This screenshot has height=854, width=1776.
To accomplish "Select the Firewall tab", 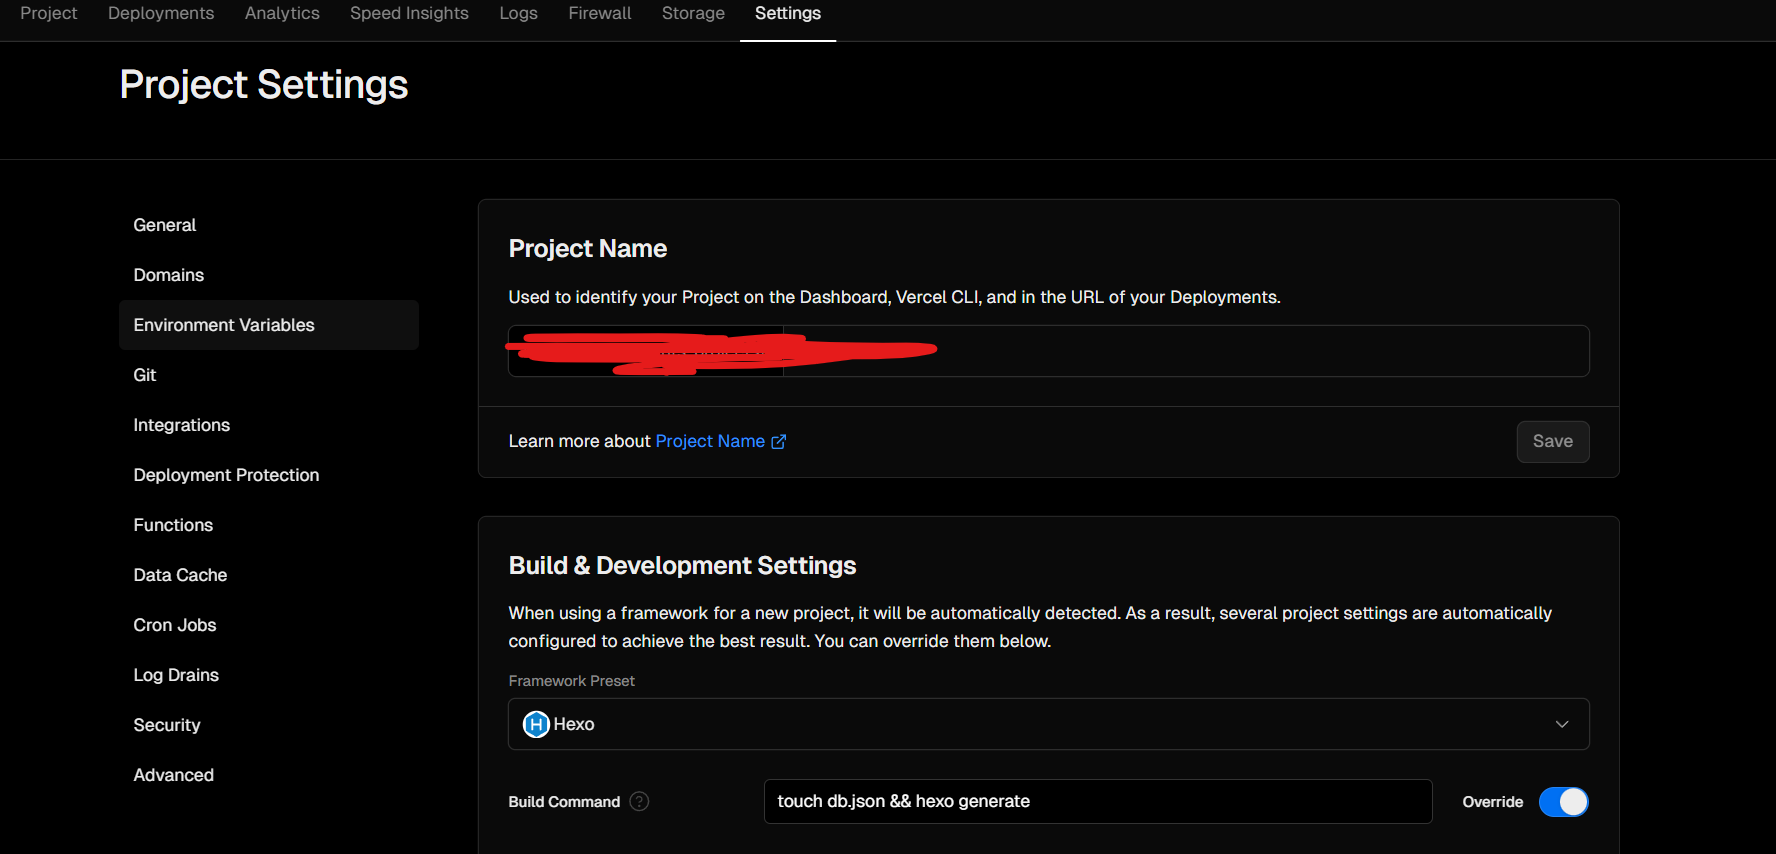I will 600,14.
